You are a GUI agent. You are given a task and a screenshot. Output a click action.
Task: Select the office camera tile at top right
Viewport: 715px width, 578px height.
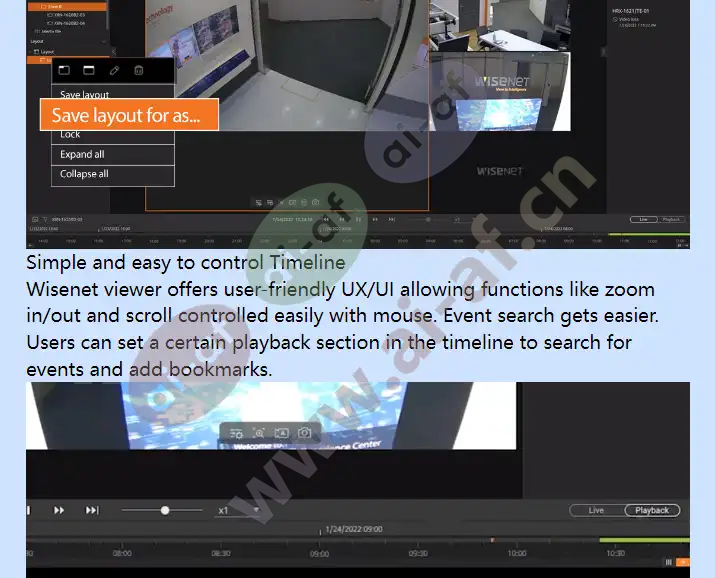(x=500, y=25)
